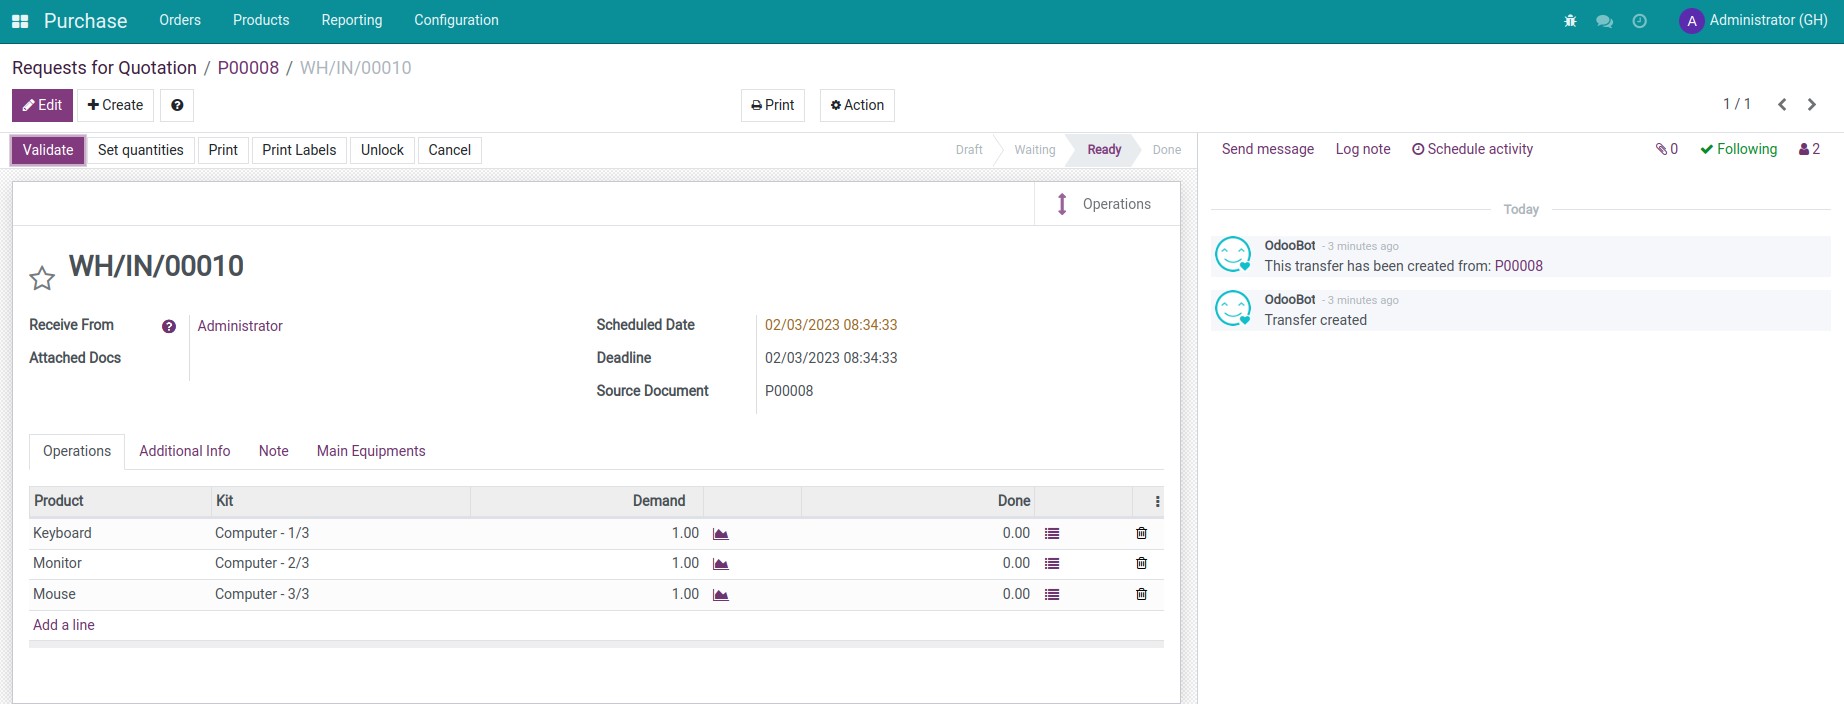Open the activities clock icon
1844x704 pixels.
point(1639,21)
